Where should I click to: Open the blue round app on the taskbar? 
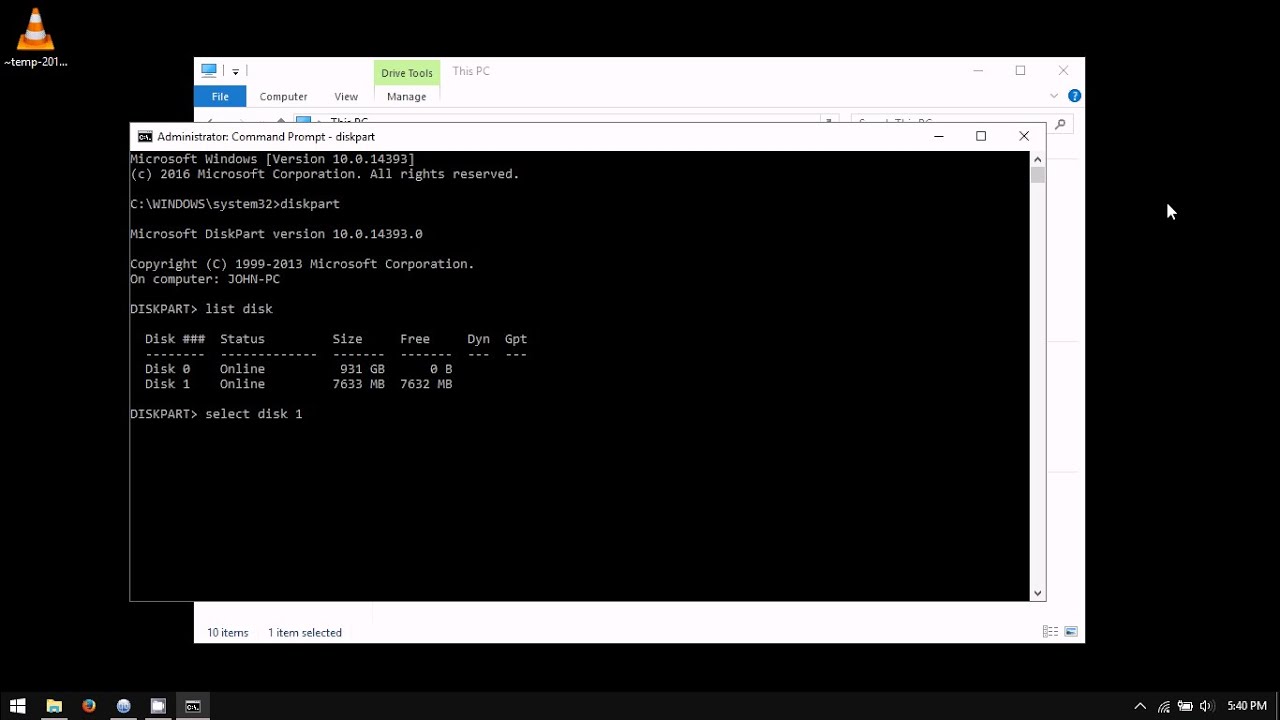[x=123, y=706]
